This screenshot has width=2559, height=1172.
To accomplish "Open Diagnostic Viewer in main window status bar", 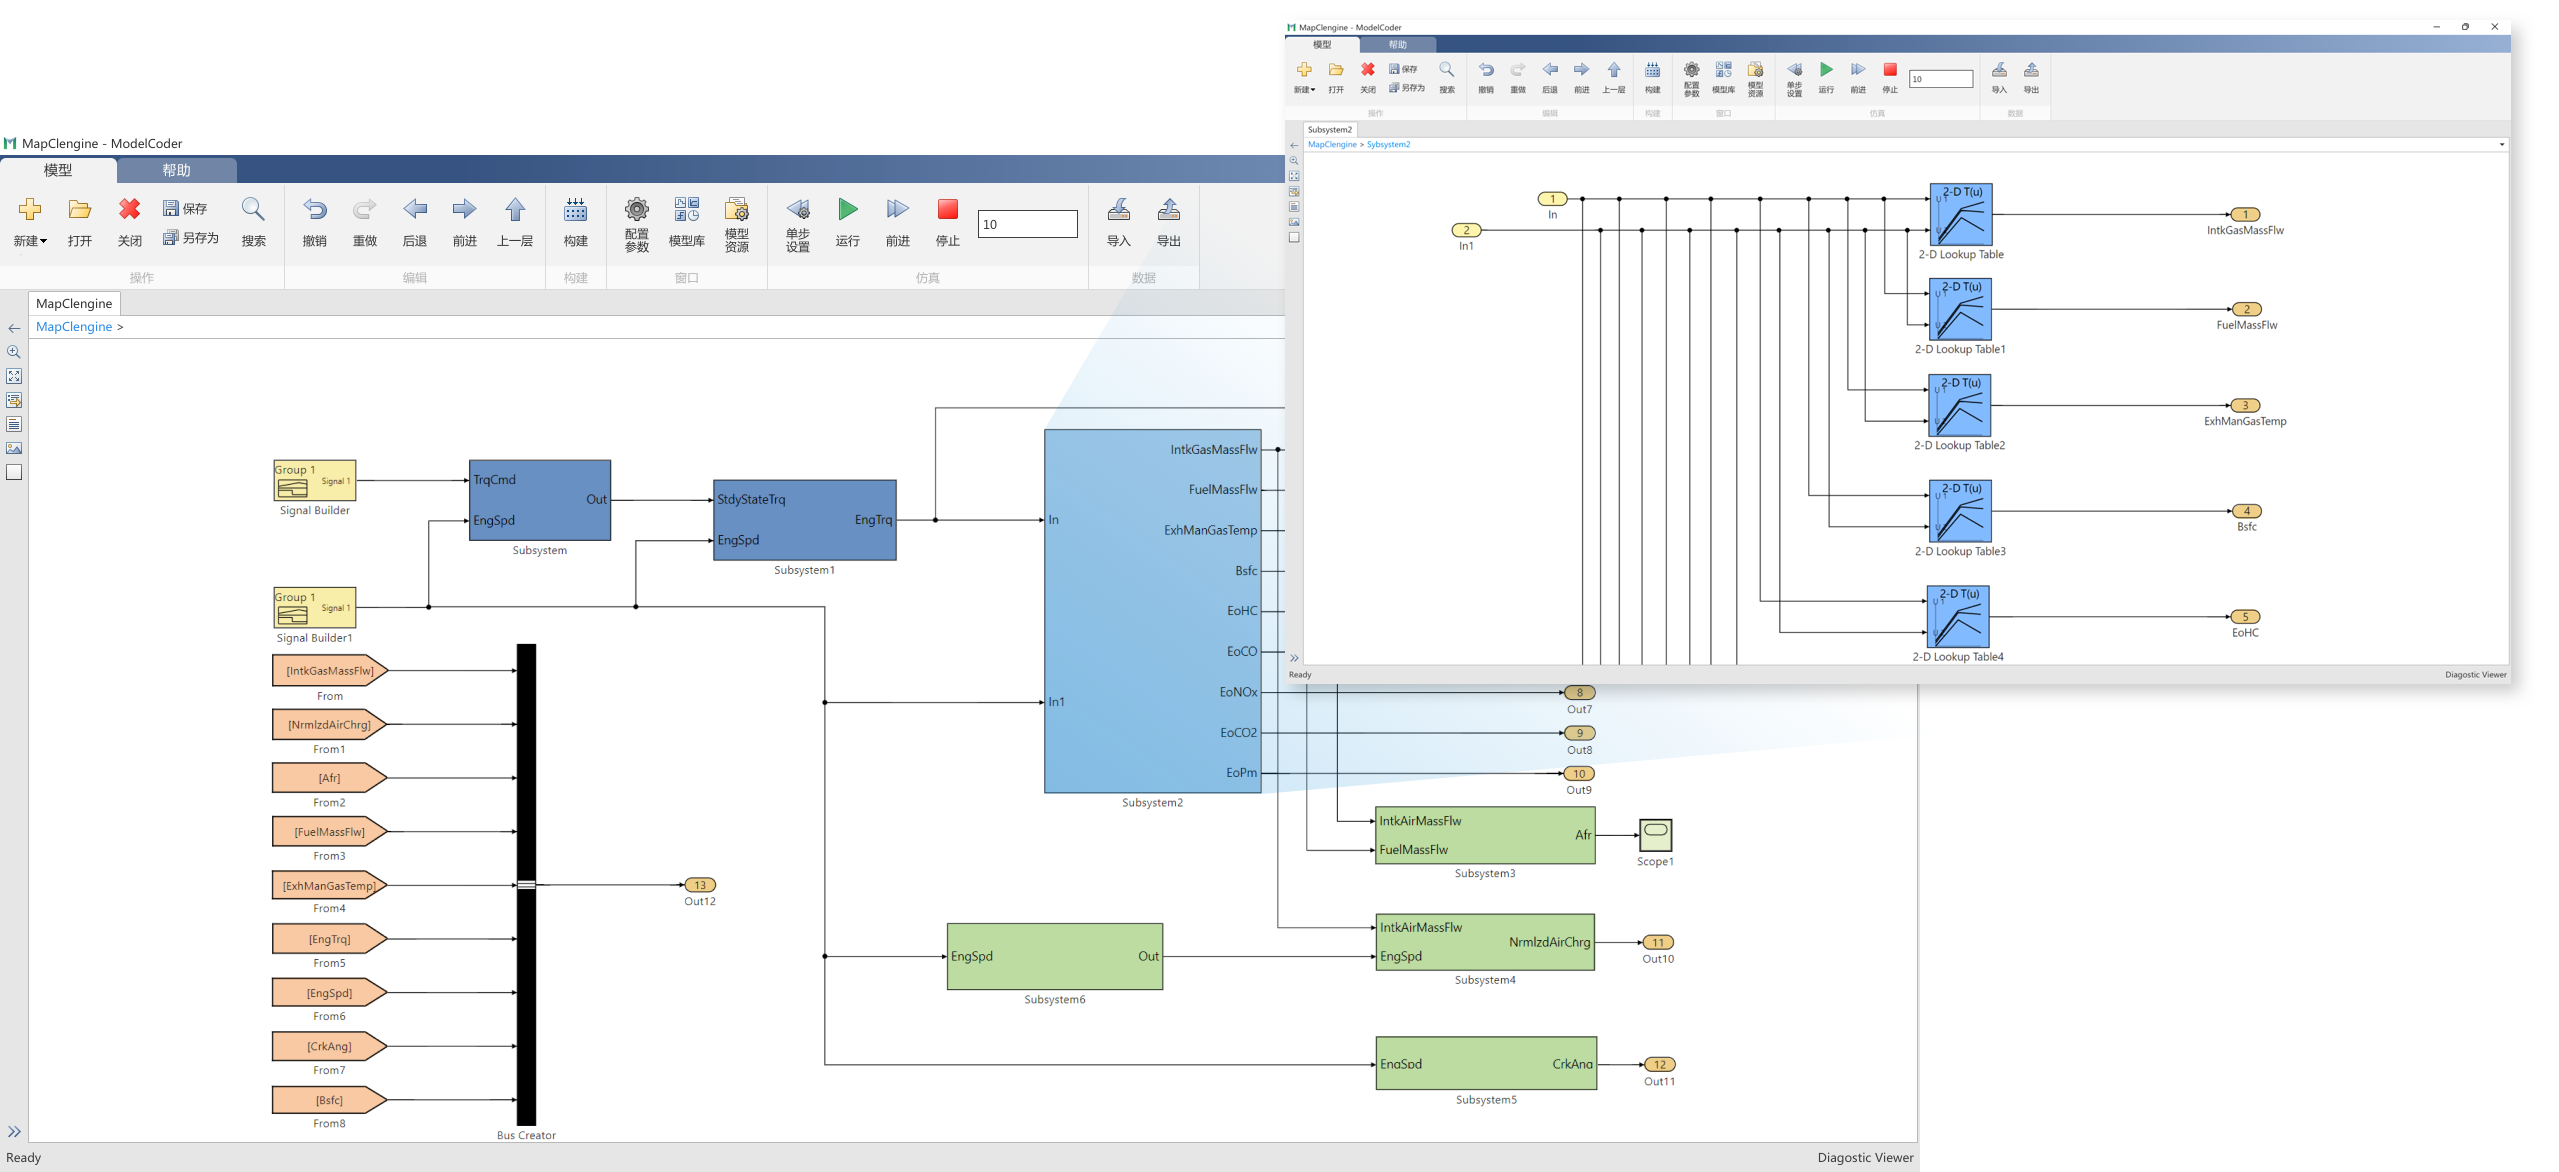I will [1865, 1157].
